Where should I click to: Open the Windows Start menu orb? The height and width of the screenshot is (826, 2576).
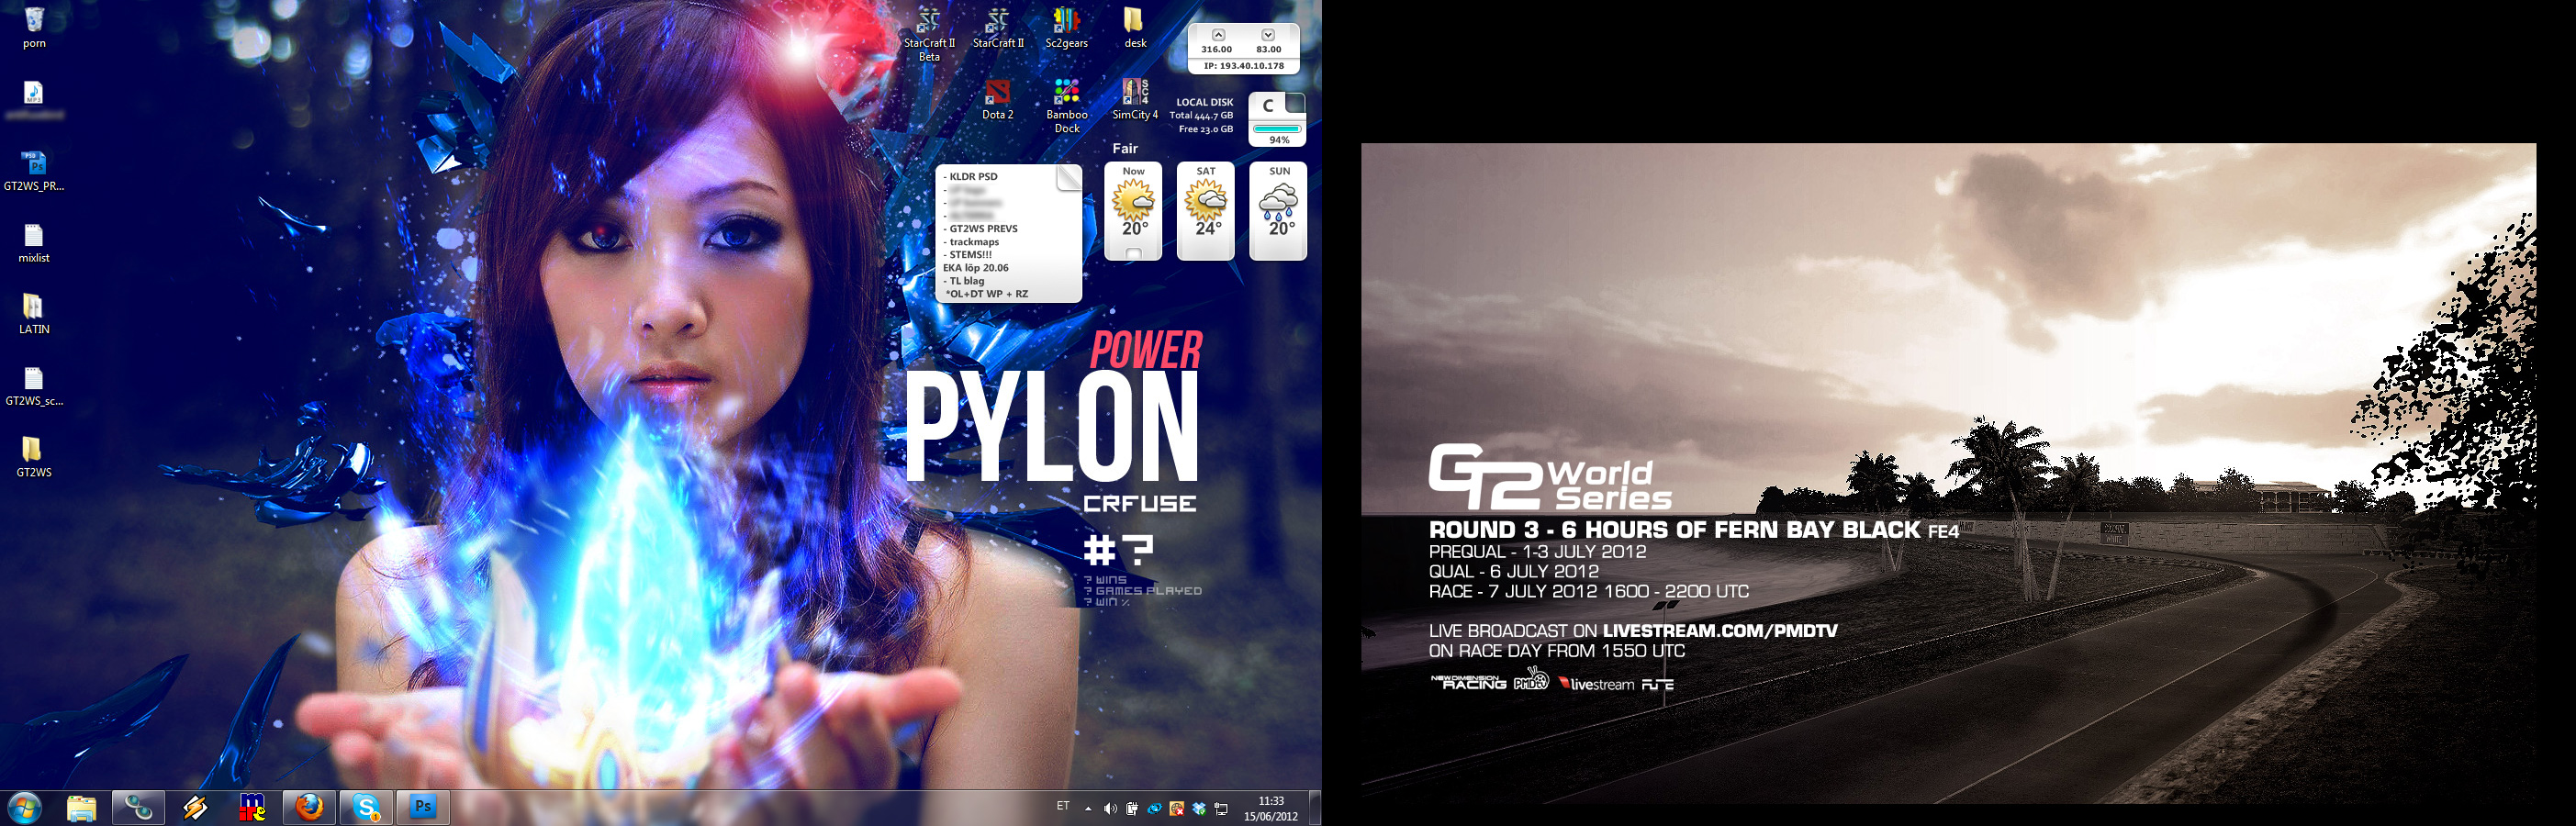click(x=24, y=807)
